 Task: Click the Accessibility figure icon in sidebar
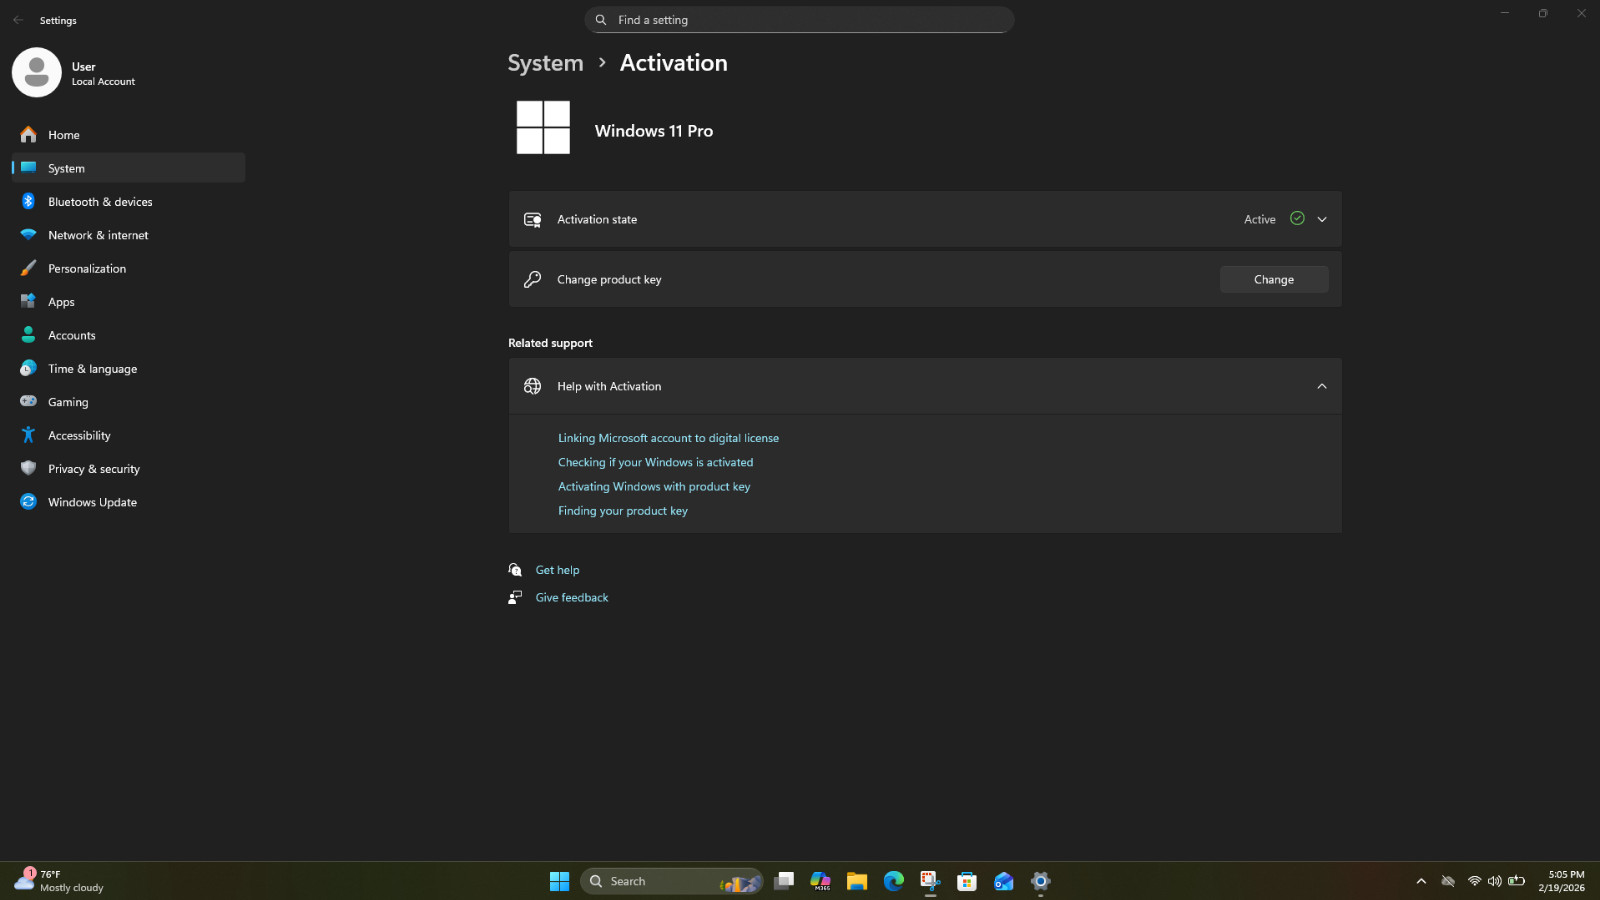28,435
